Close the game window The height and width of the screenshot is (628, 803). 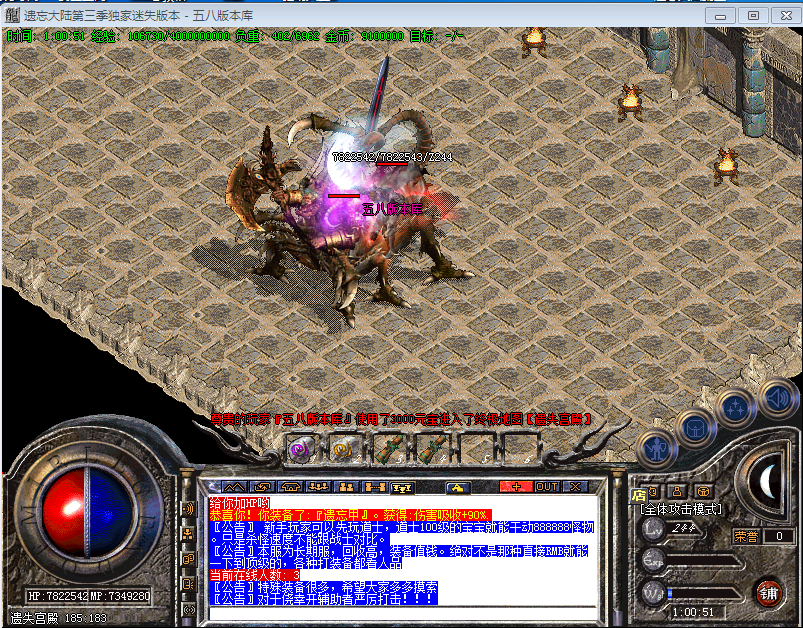tap(786, 15)
